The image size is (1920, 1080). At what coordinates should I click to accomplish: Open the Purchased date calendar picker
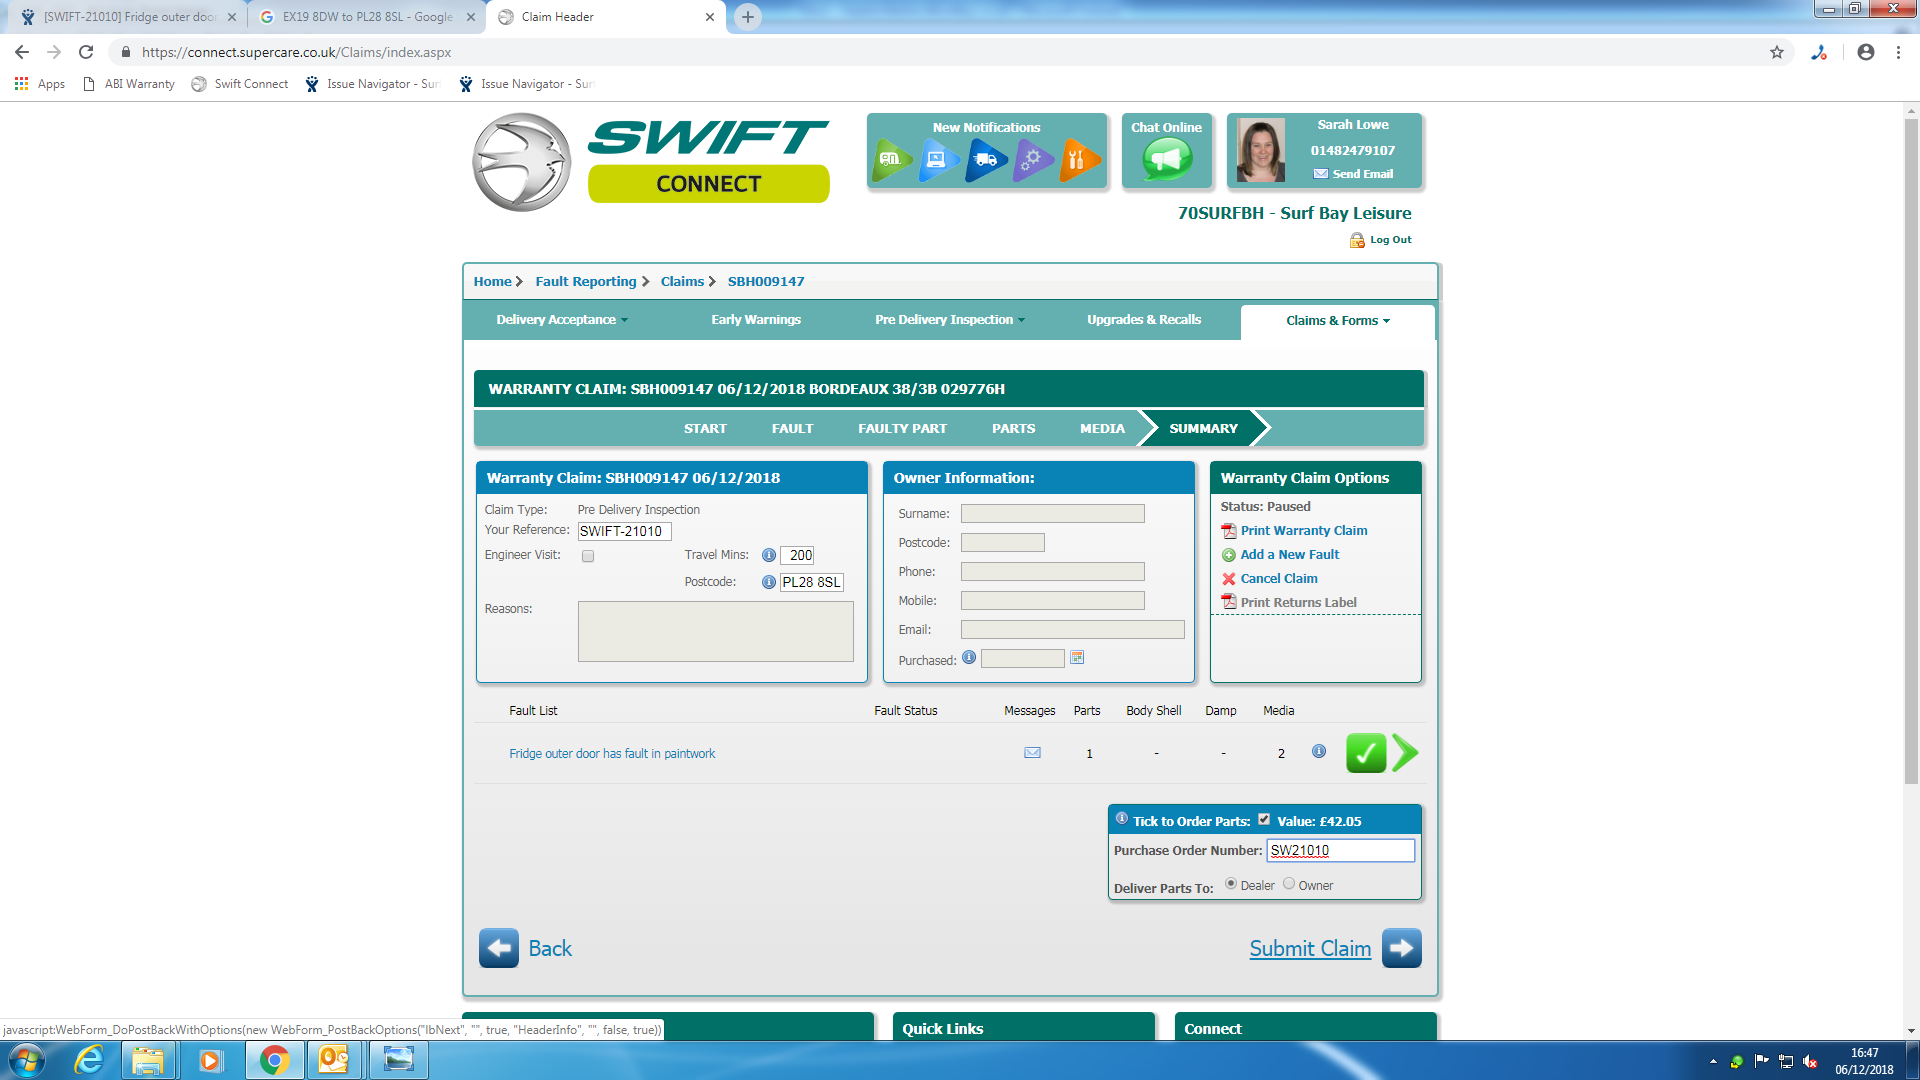pyautogui.click(x=1077, y=658)
